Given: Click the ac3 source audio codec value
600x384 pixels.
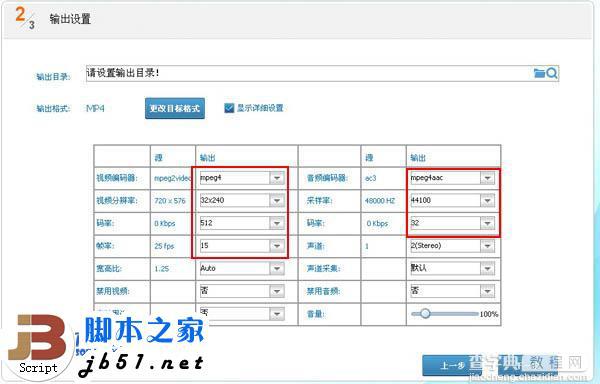Looking at the screenshot, I should [370, 178].
